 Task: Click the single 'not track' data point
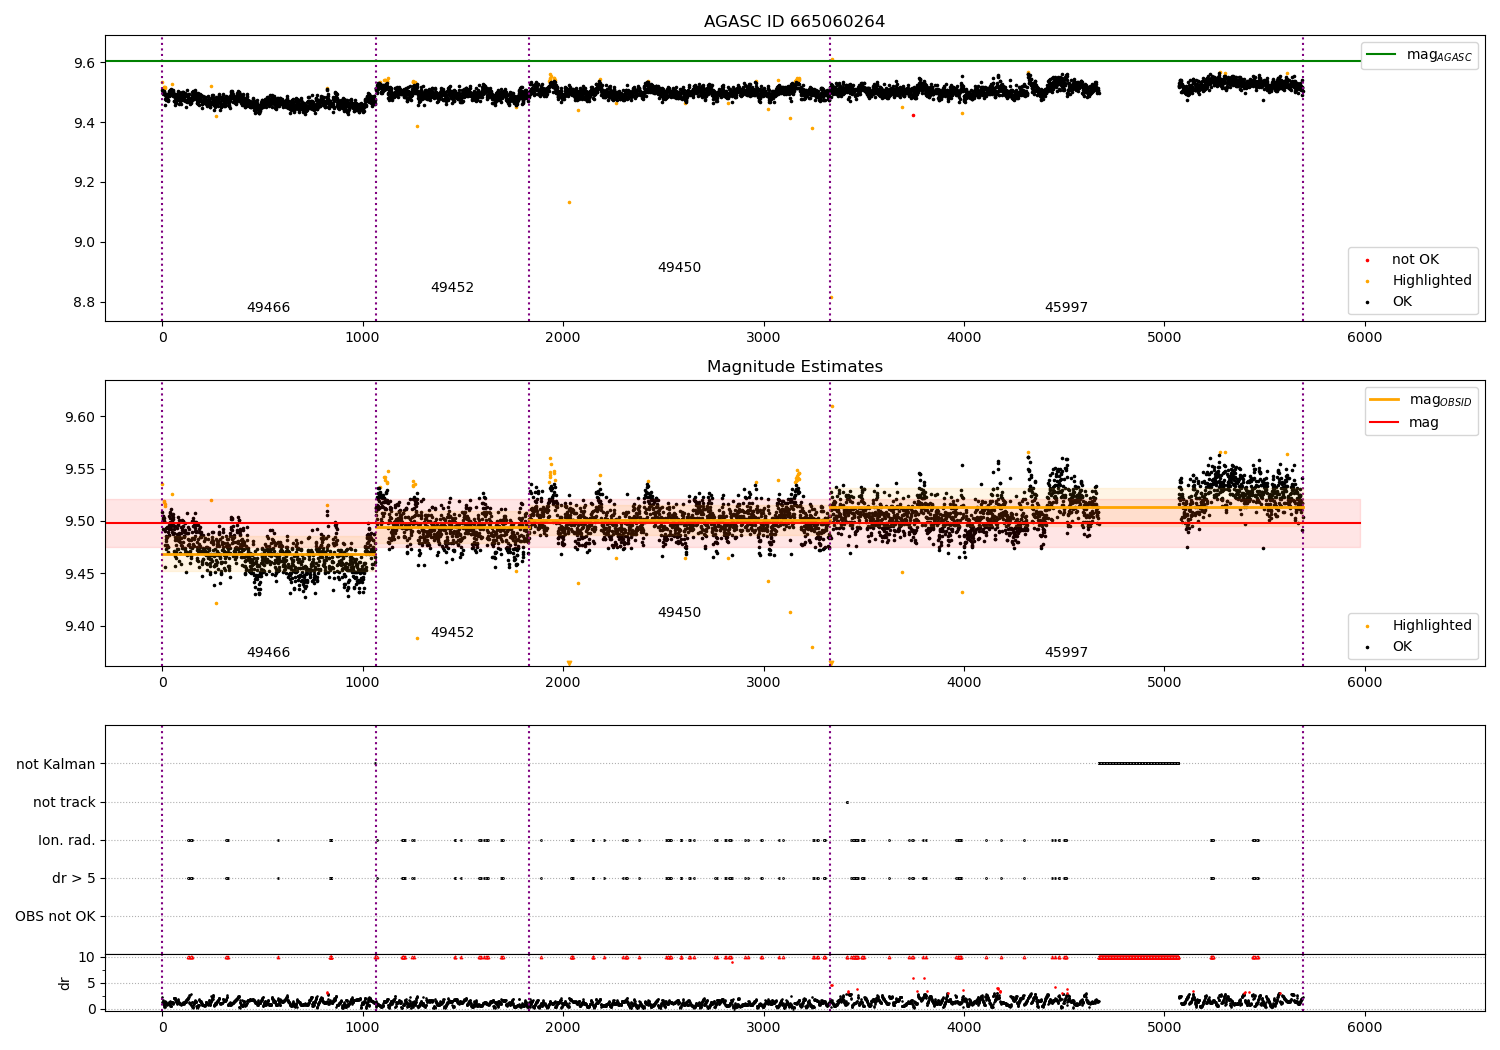[x=847, y=802]
